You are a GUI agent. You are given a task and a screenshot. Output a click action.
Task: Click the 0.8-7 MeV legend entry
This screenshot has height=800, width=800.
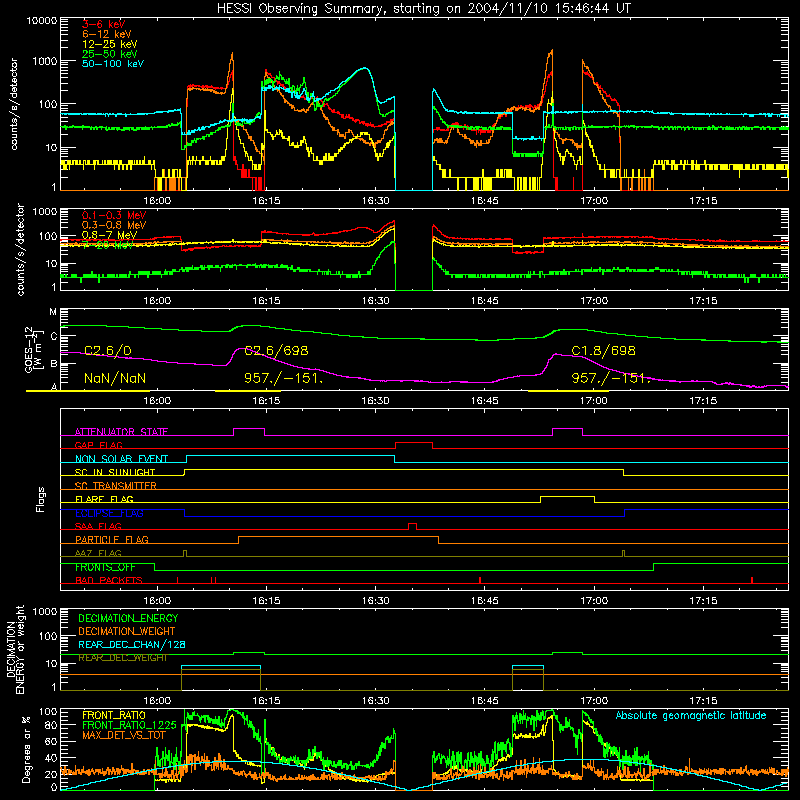pyautogui.click(x=109, y=235)
